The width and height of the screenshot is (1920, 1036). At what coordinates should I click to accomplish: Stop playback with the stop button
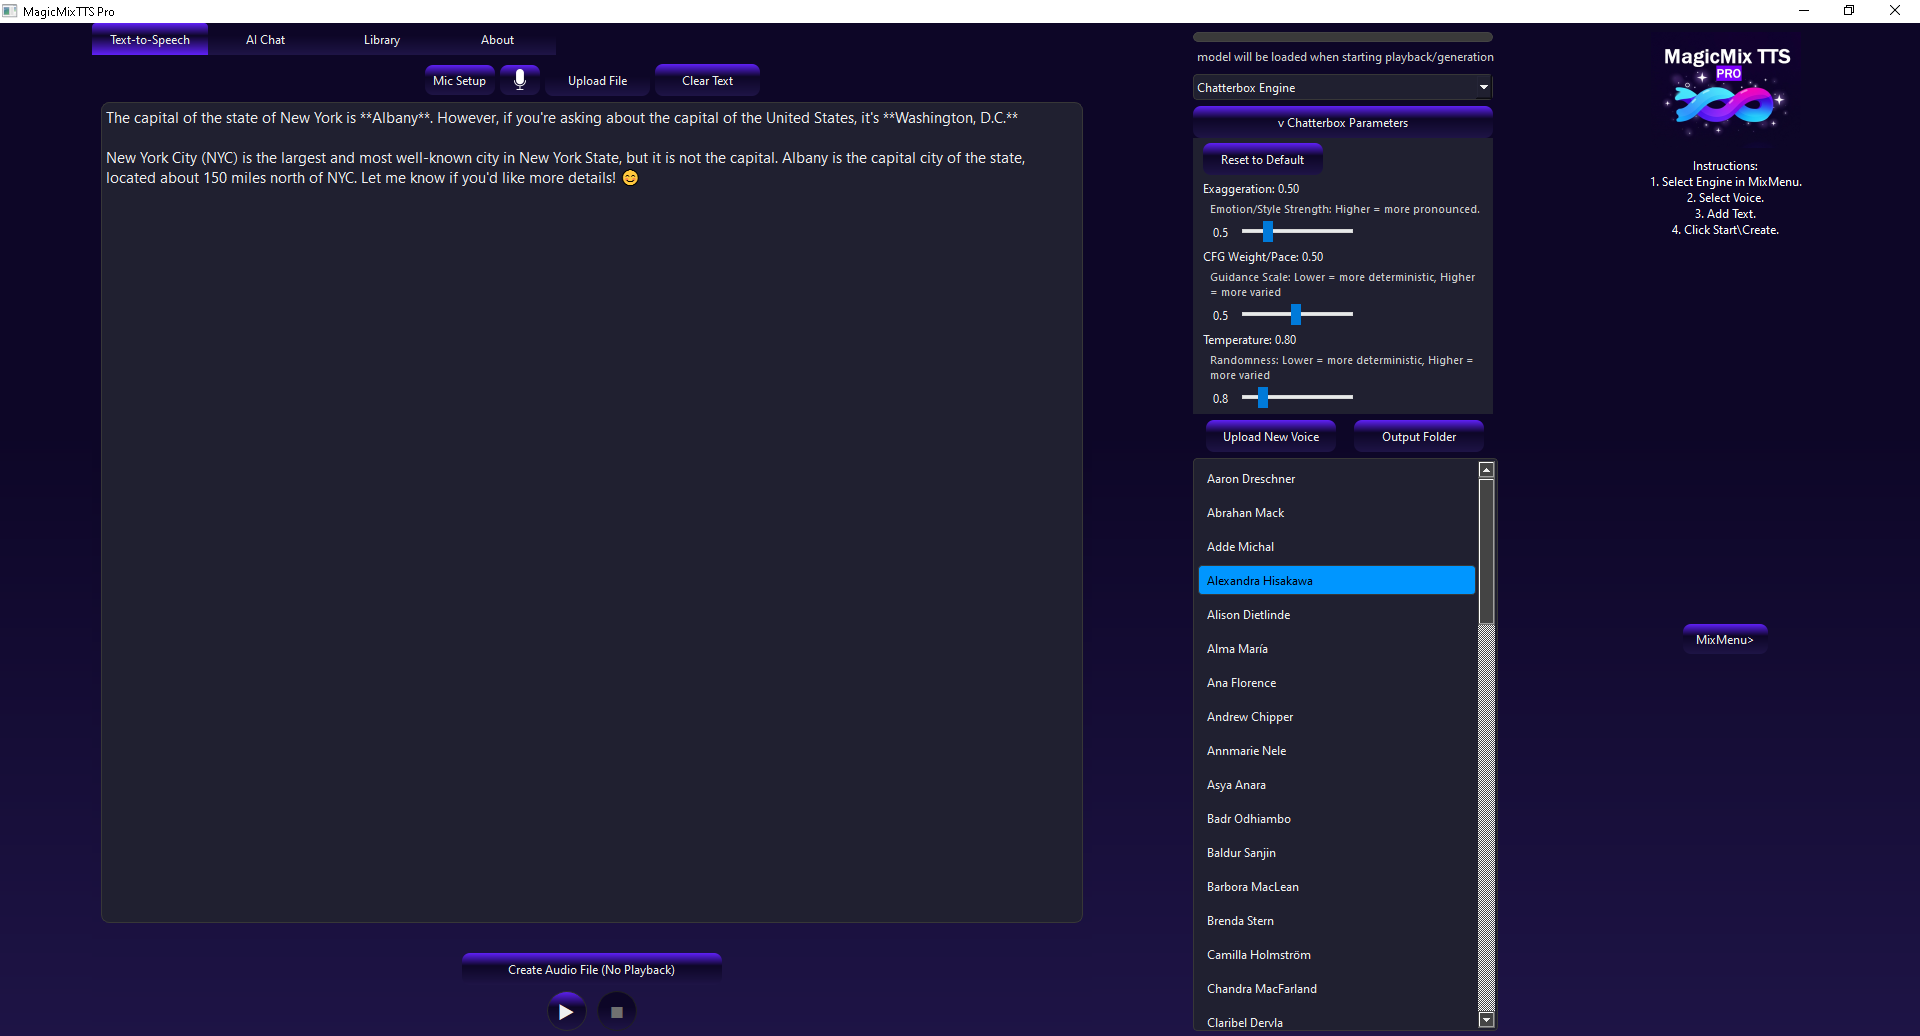pos(617,1011)
